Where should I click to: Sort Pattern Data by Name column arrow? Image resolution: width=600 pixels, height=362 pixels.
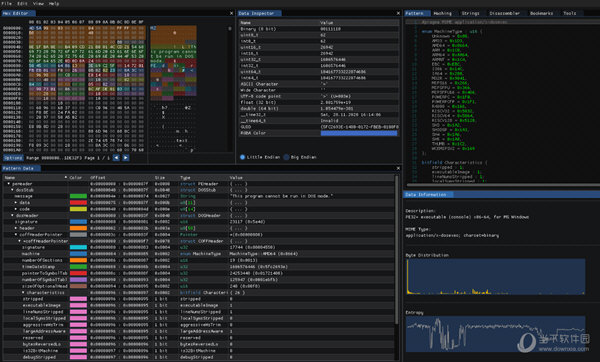66,178
